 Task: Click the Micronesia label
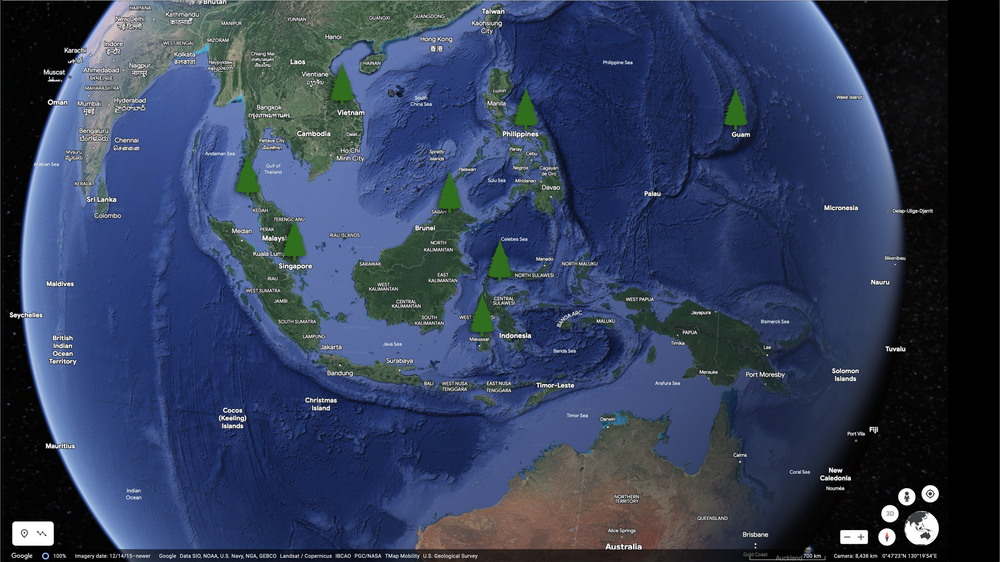click(x=841, y=208)
